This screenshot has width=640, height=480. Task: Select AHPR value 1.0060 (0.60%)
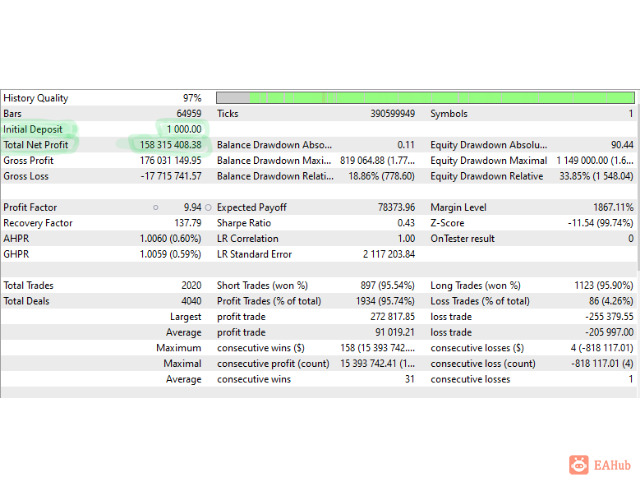[171, 238]
